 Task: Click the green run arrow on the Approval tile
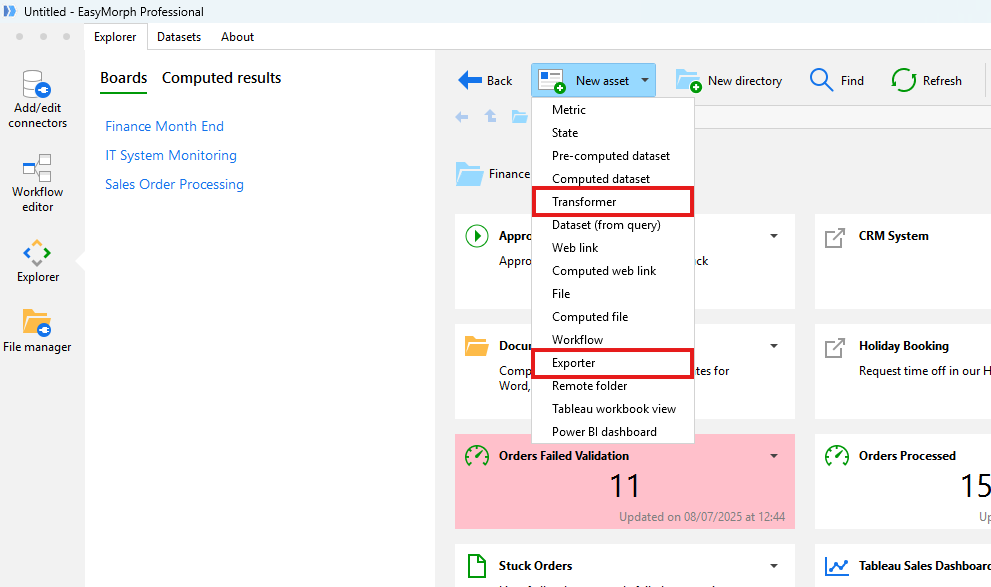click(x=477, y=236)
